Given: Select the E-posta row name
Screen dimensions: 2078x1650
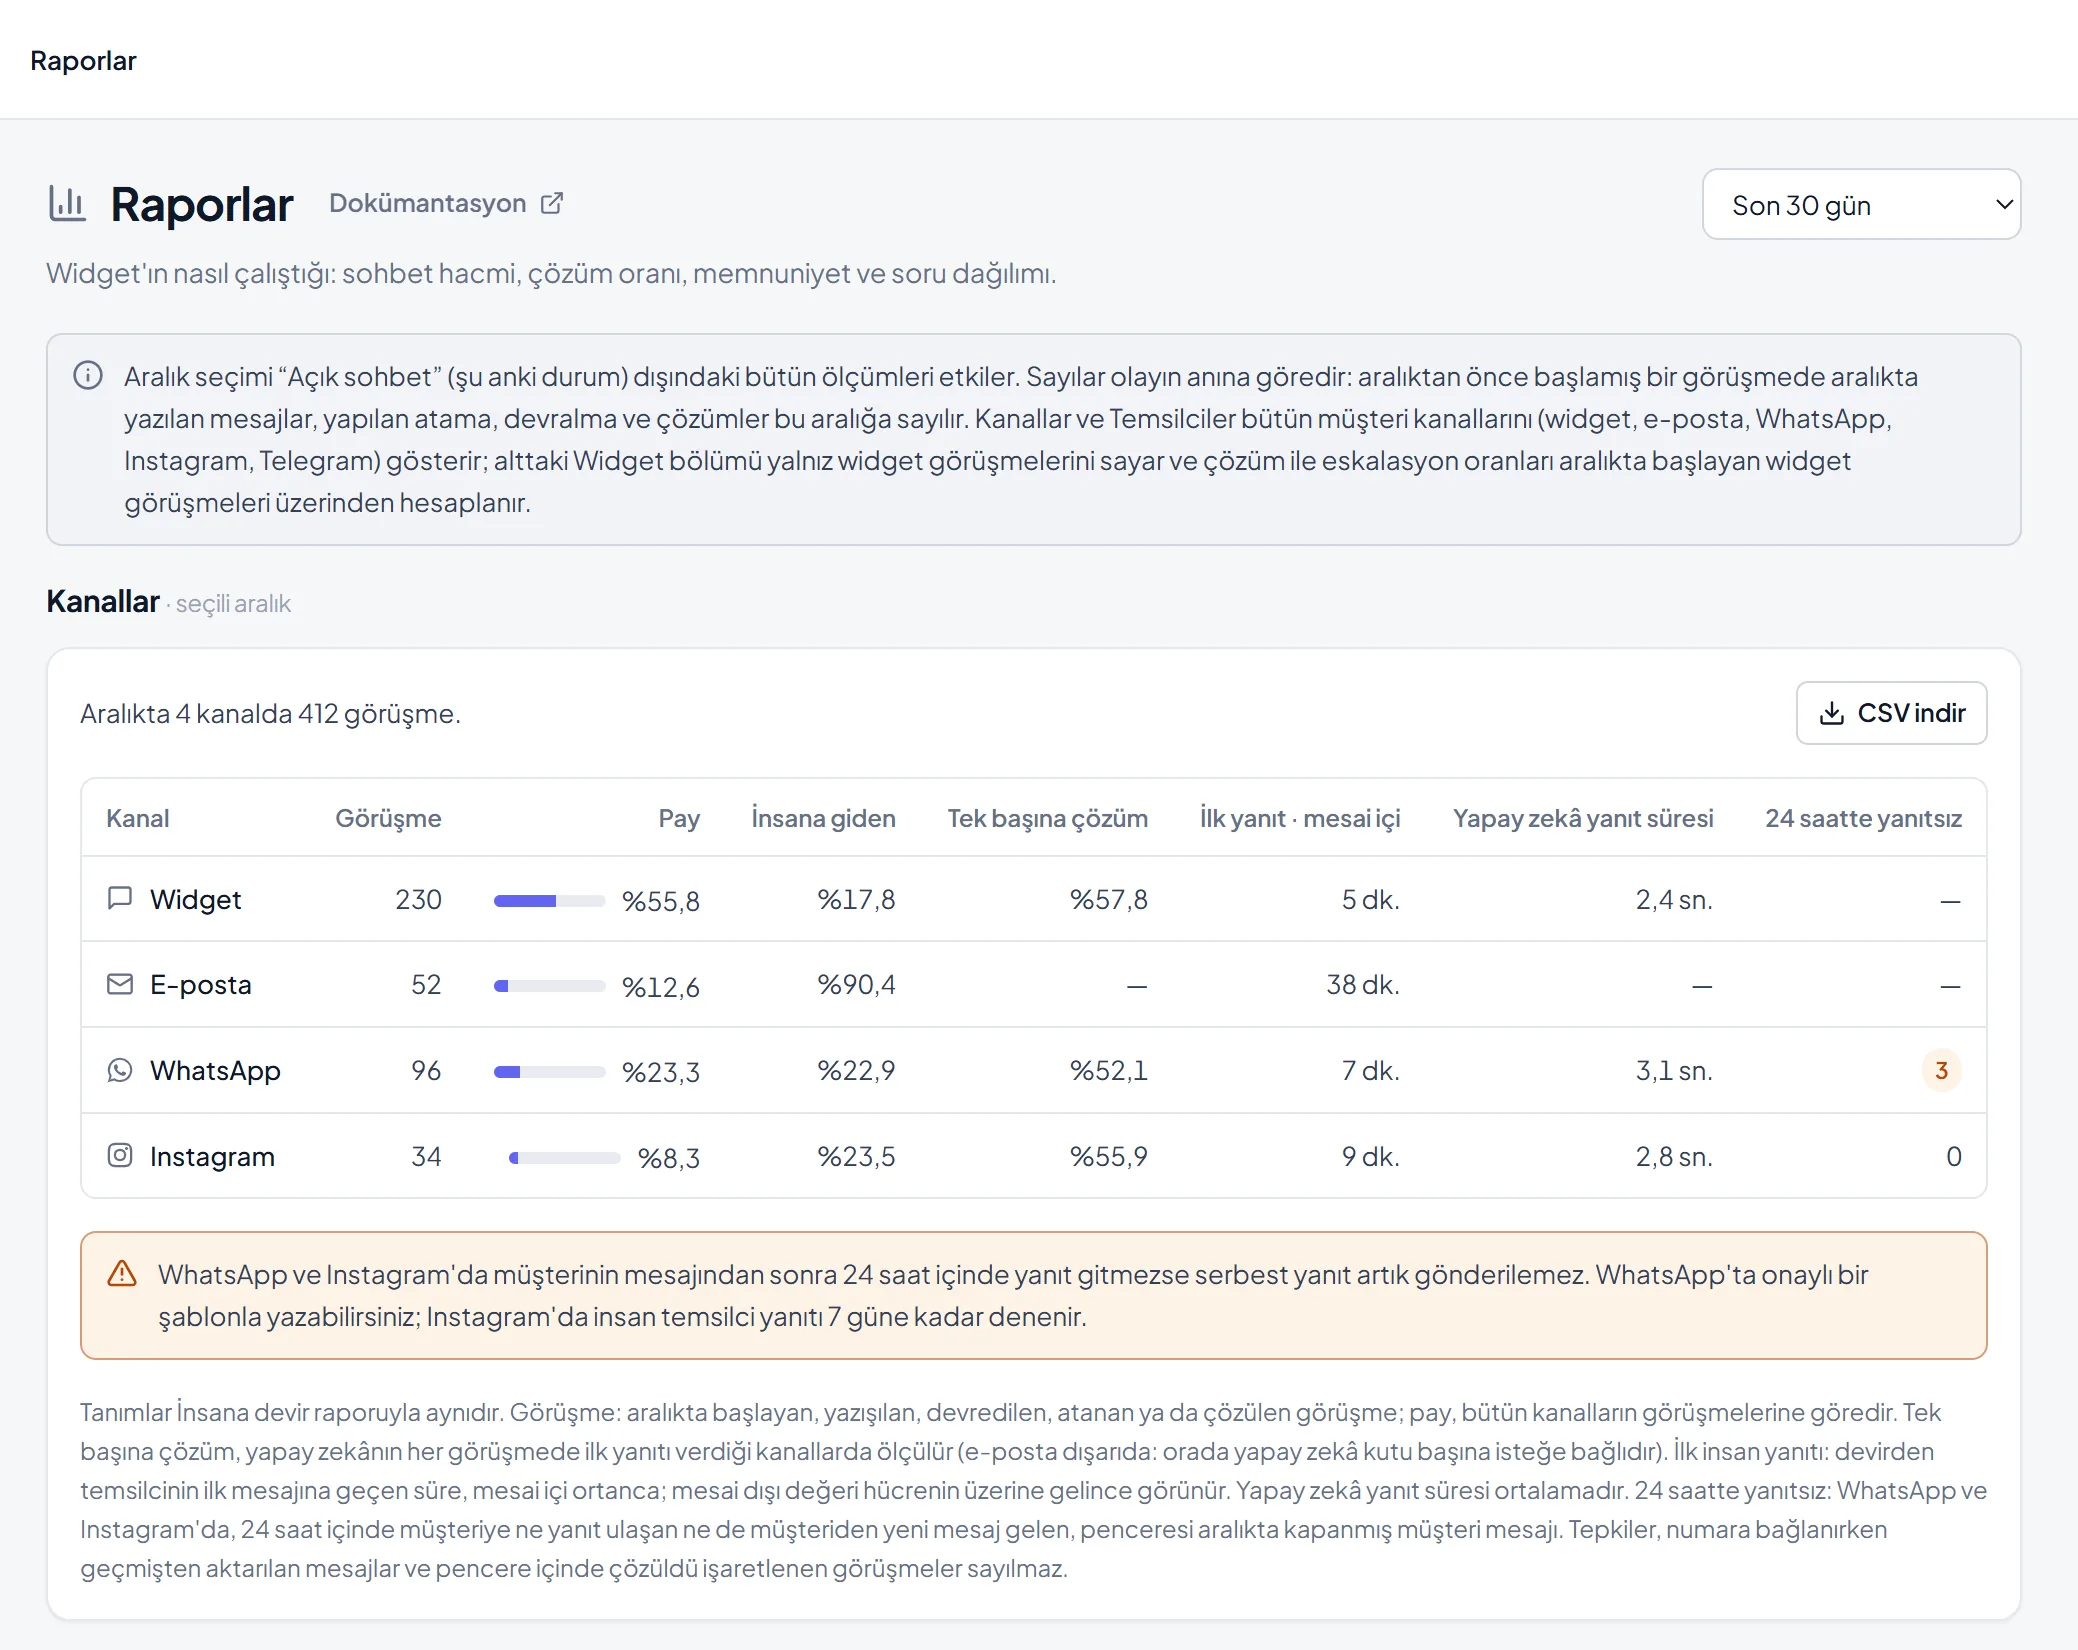Looking at the screenshot, I should [201, 984].
